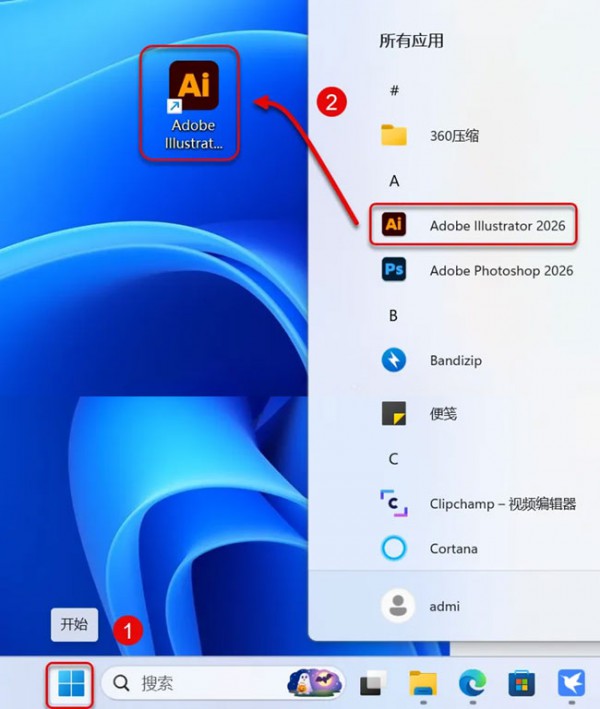600x709 pixels.
Task: Click the taskbar search box
Action: (x=222, y=683)
